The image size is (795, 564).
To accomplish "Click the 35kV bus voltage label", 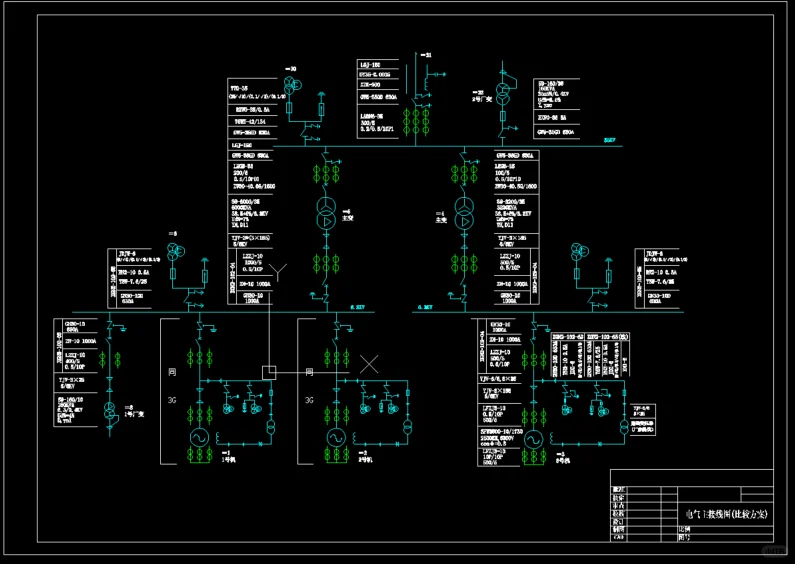I will [609, 140].
